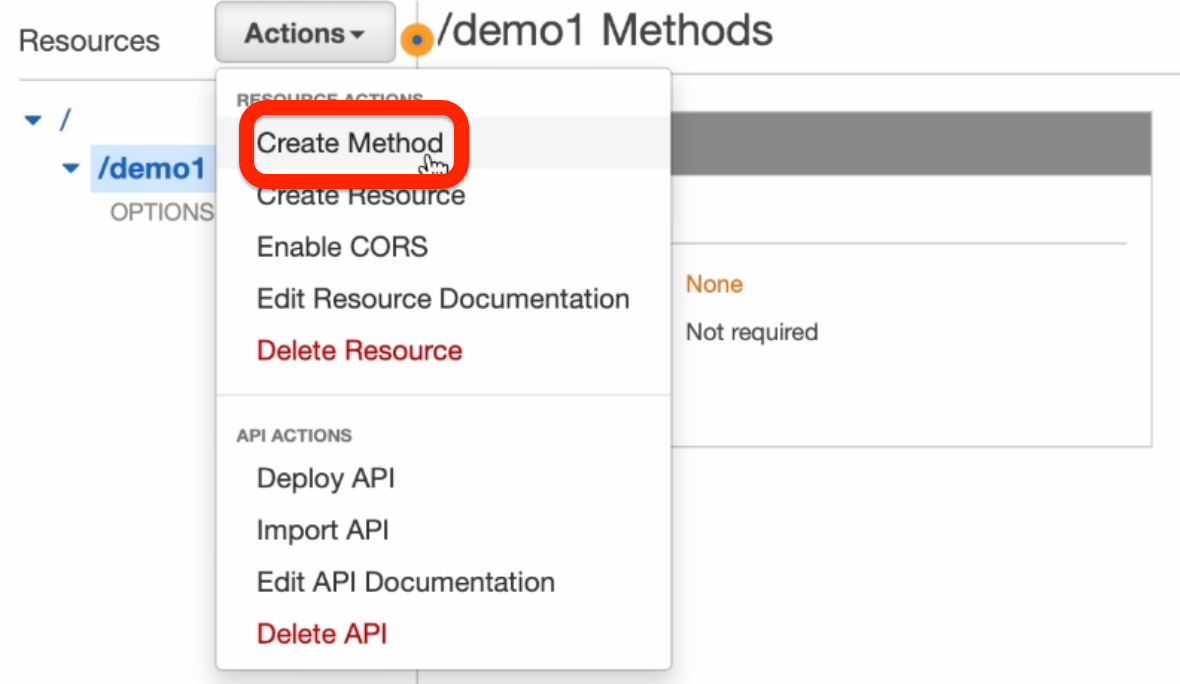The height and width of the screenshot is (684, 1180).
Task: Choose Import API menu entry
Action: (x=322, y=530)
